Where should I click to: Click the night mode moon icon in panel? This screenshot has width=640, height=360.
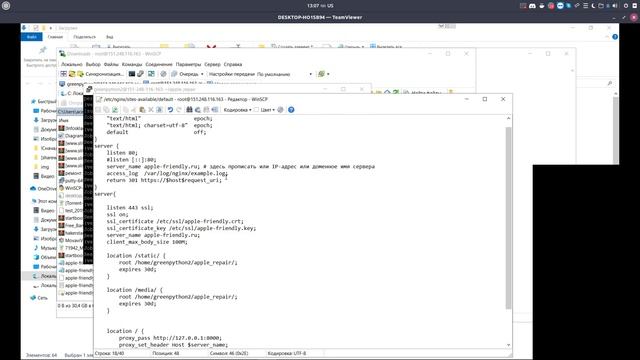[593, 6]
